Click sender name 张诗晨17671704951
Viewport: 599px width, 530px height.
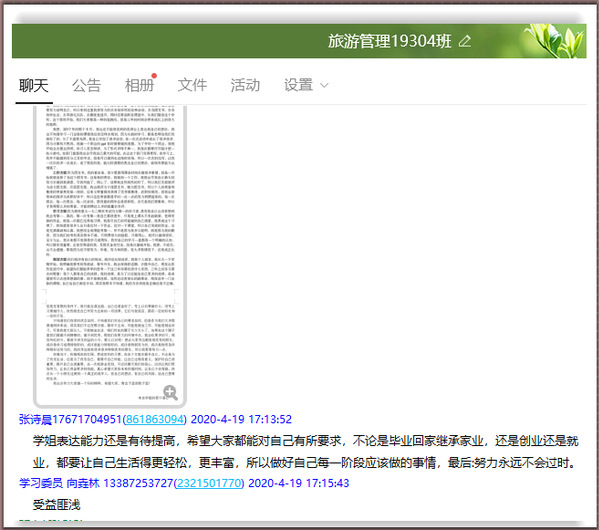click(x=70, y=419)
